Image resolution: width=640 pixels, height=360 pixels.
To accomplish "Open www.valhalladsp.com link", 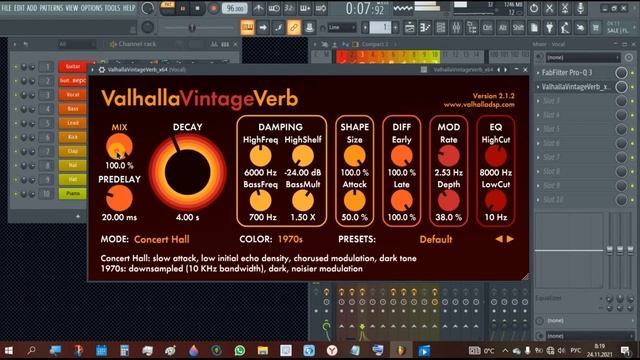I will pos(479,105).
